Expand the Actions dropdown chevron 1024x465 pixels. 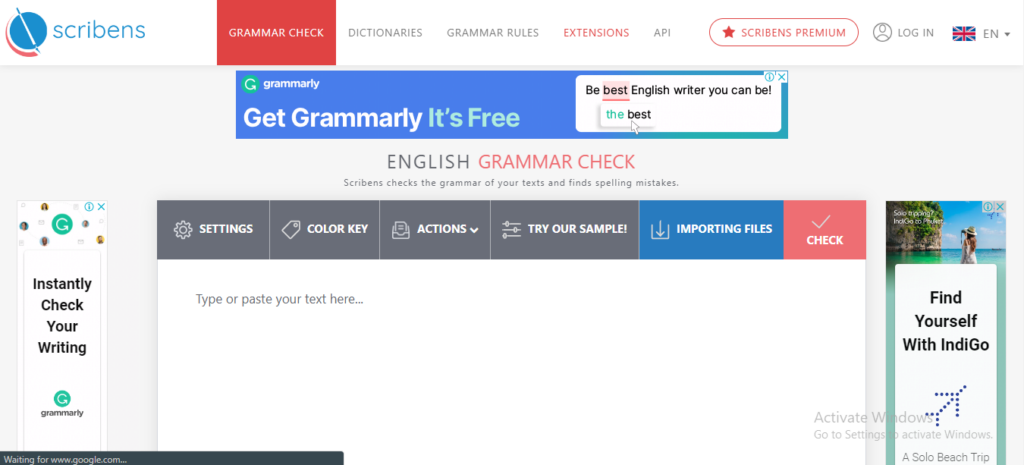[x=474, y=230]
